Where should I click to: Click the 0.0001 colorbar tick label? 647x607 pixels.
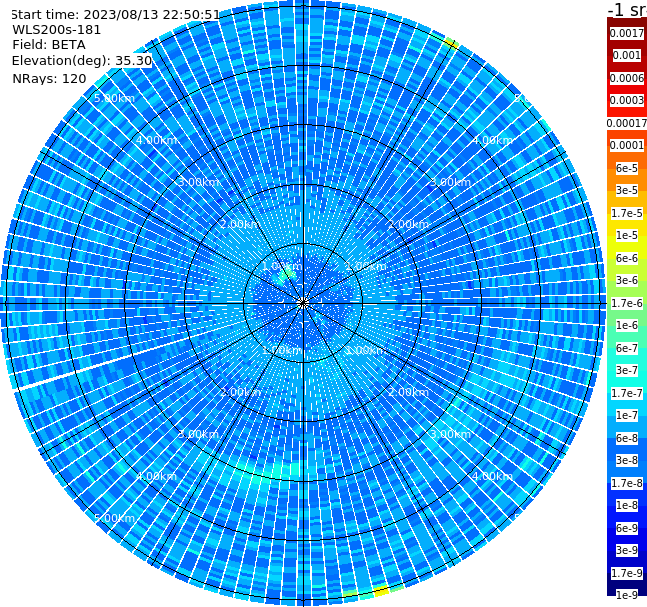coord(626,145)
